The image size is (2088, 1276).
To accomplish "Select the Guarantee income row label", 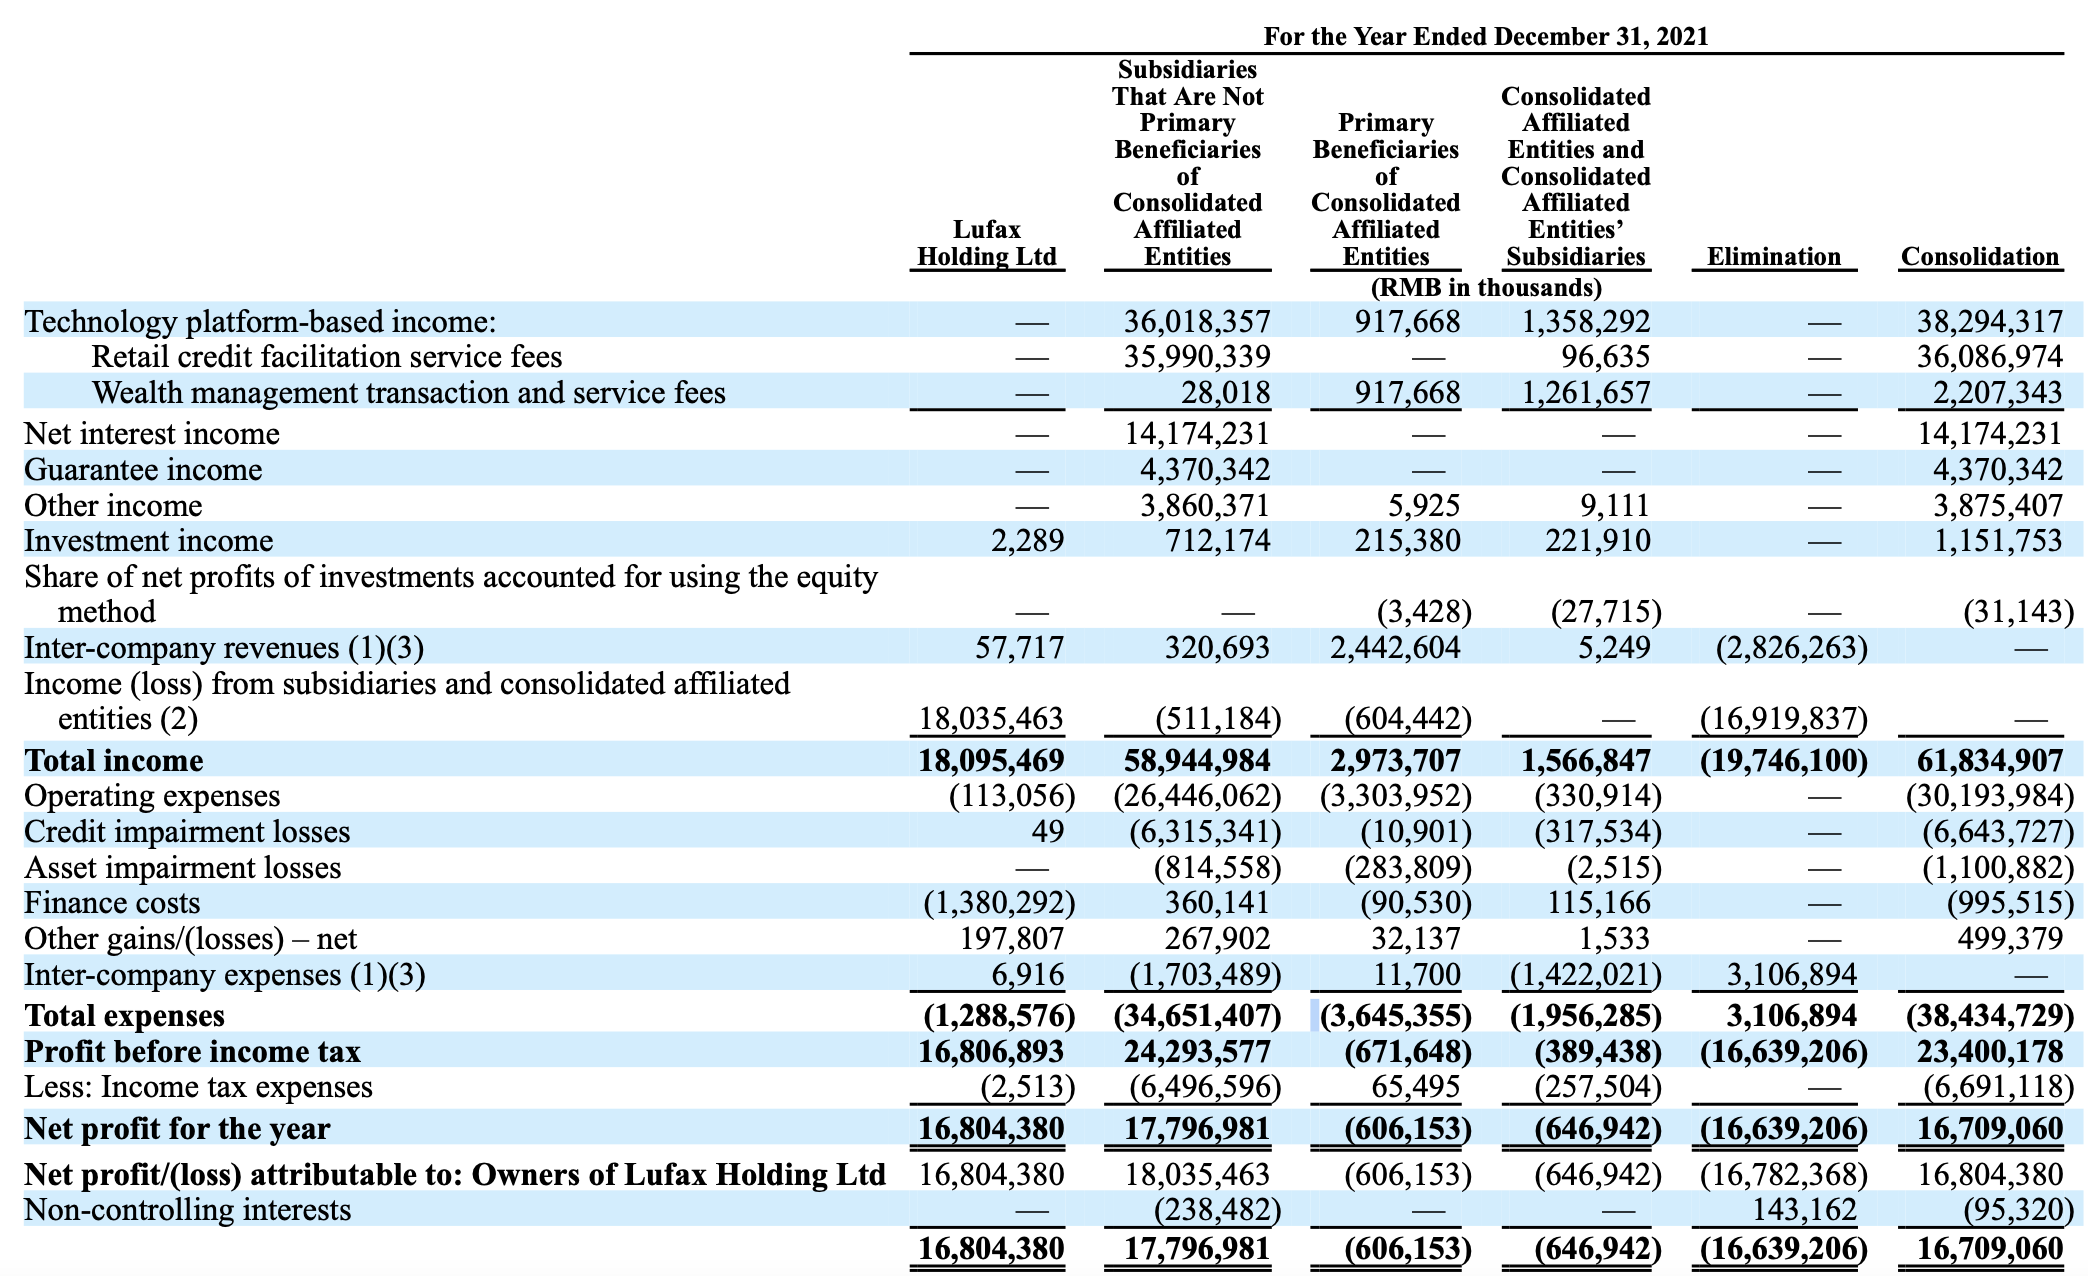I will [x=143, y=470].
